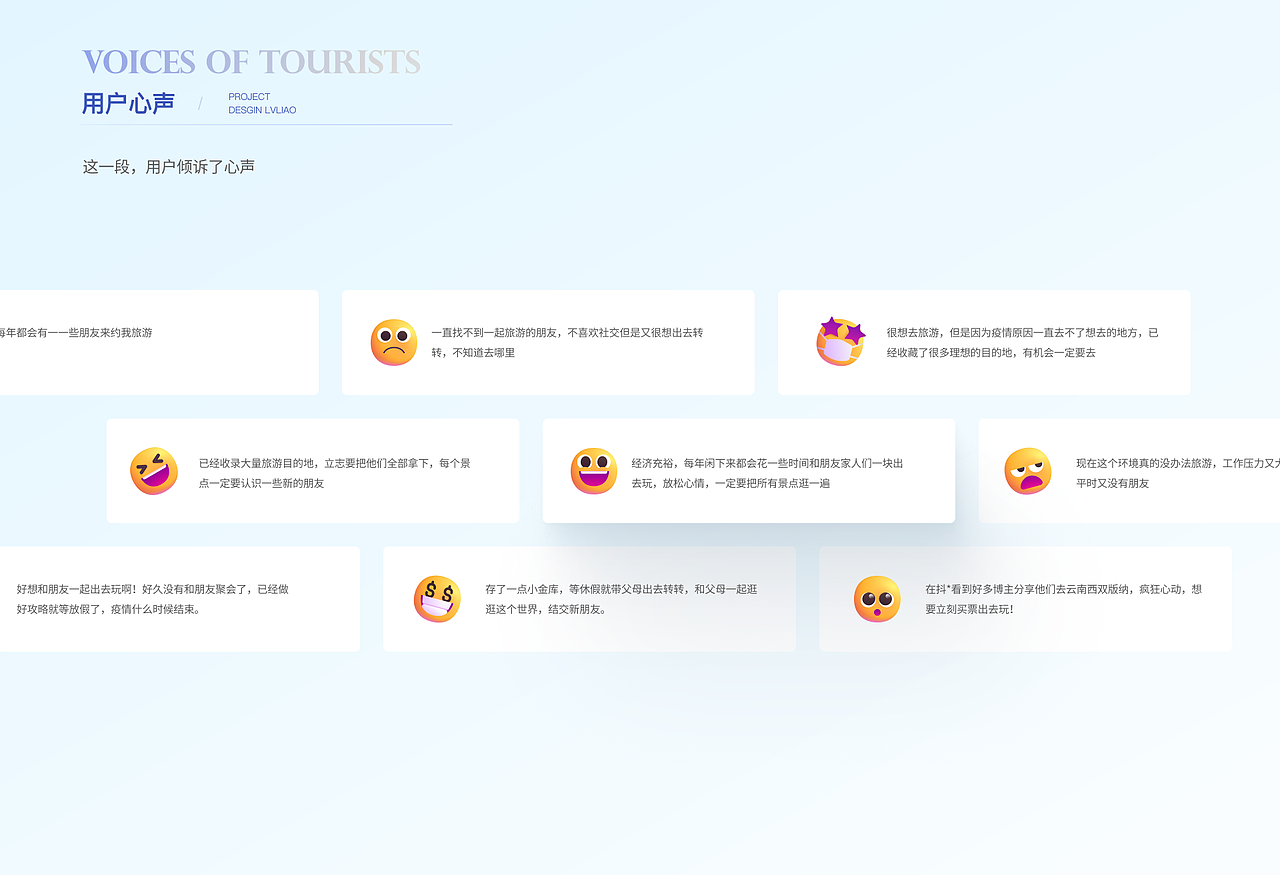Click the tired yawning emoji icon

click(x=1028, y=471)
